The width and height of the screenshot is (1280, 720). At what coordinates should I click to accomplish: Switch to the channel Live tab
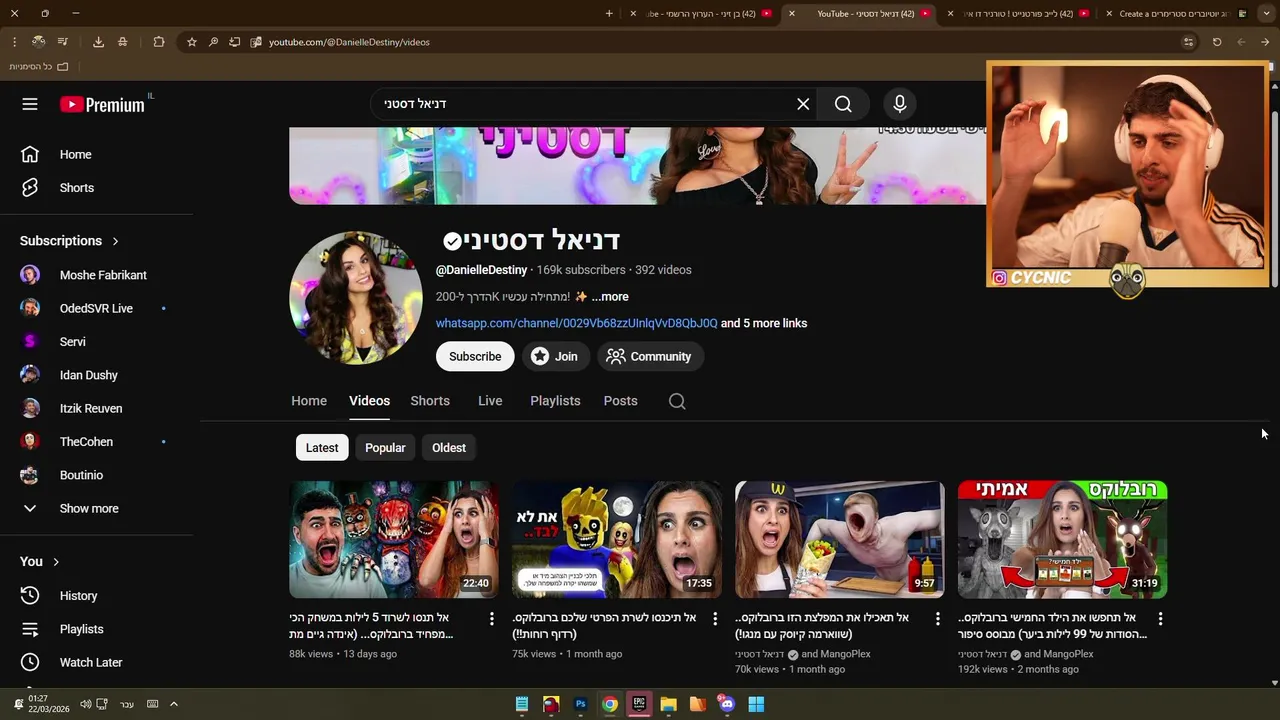pyautogui.click(x=490, y=401)
